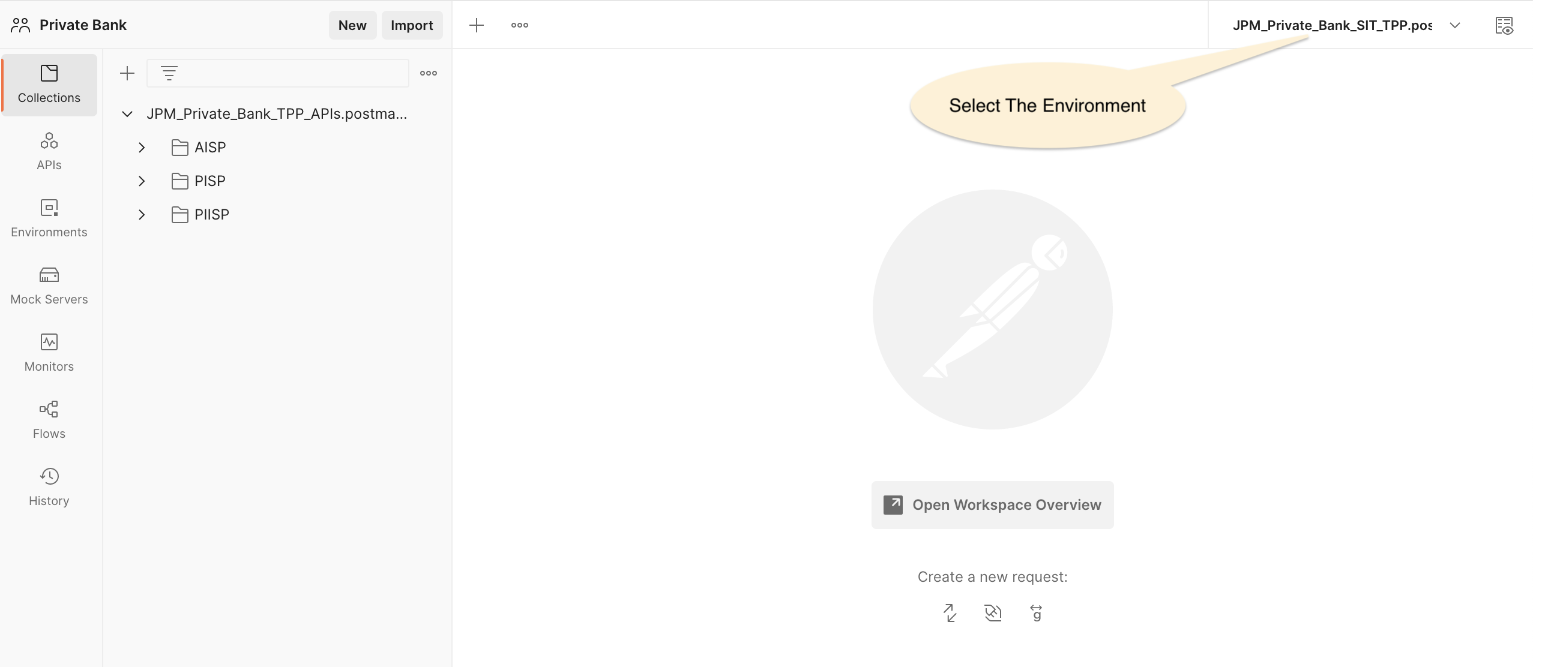Click Open Workspace Overview button
Image resolution: width=1545 pixels, height=669 pixels.
point(992,505)
